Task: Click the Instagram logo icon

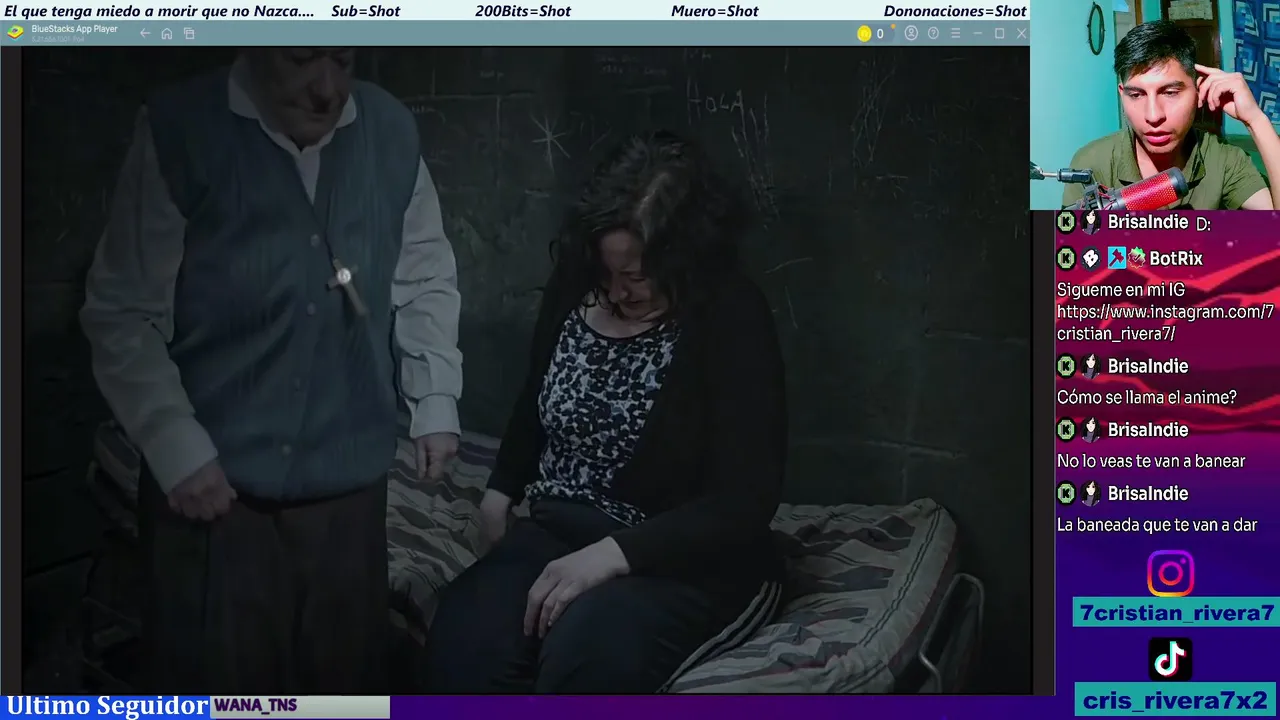Action: coord(1170,574)
